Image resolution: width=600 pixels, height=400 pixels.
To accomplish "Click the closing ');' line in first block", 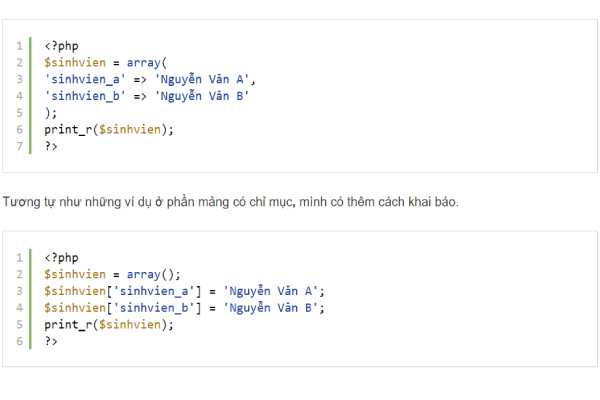I will [51, 113].
